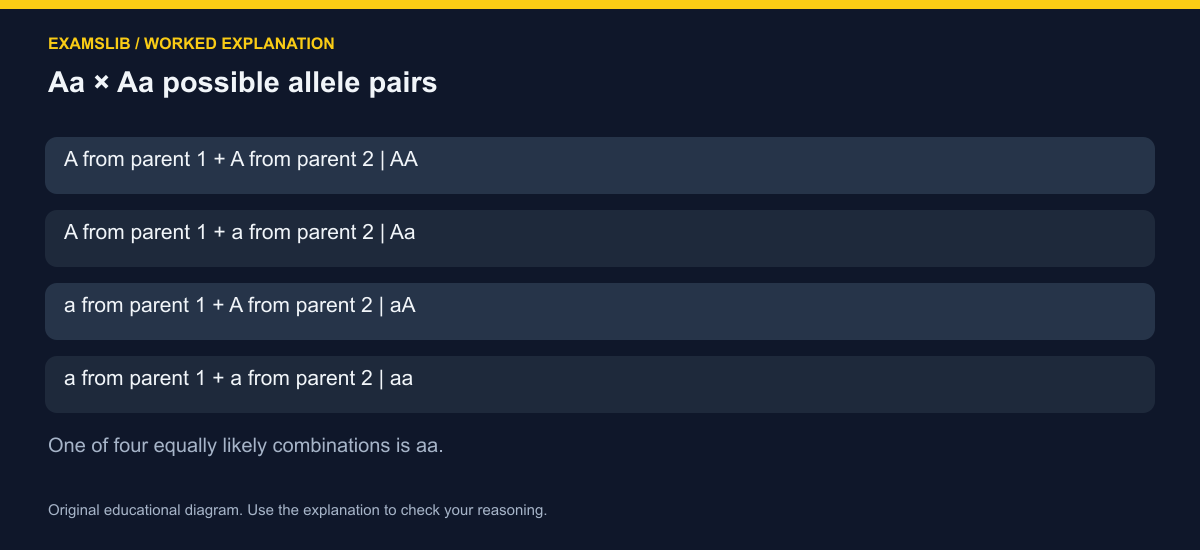
Task: Select the row producing the AA pair
Action: [600, 165]
